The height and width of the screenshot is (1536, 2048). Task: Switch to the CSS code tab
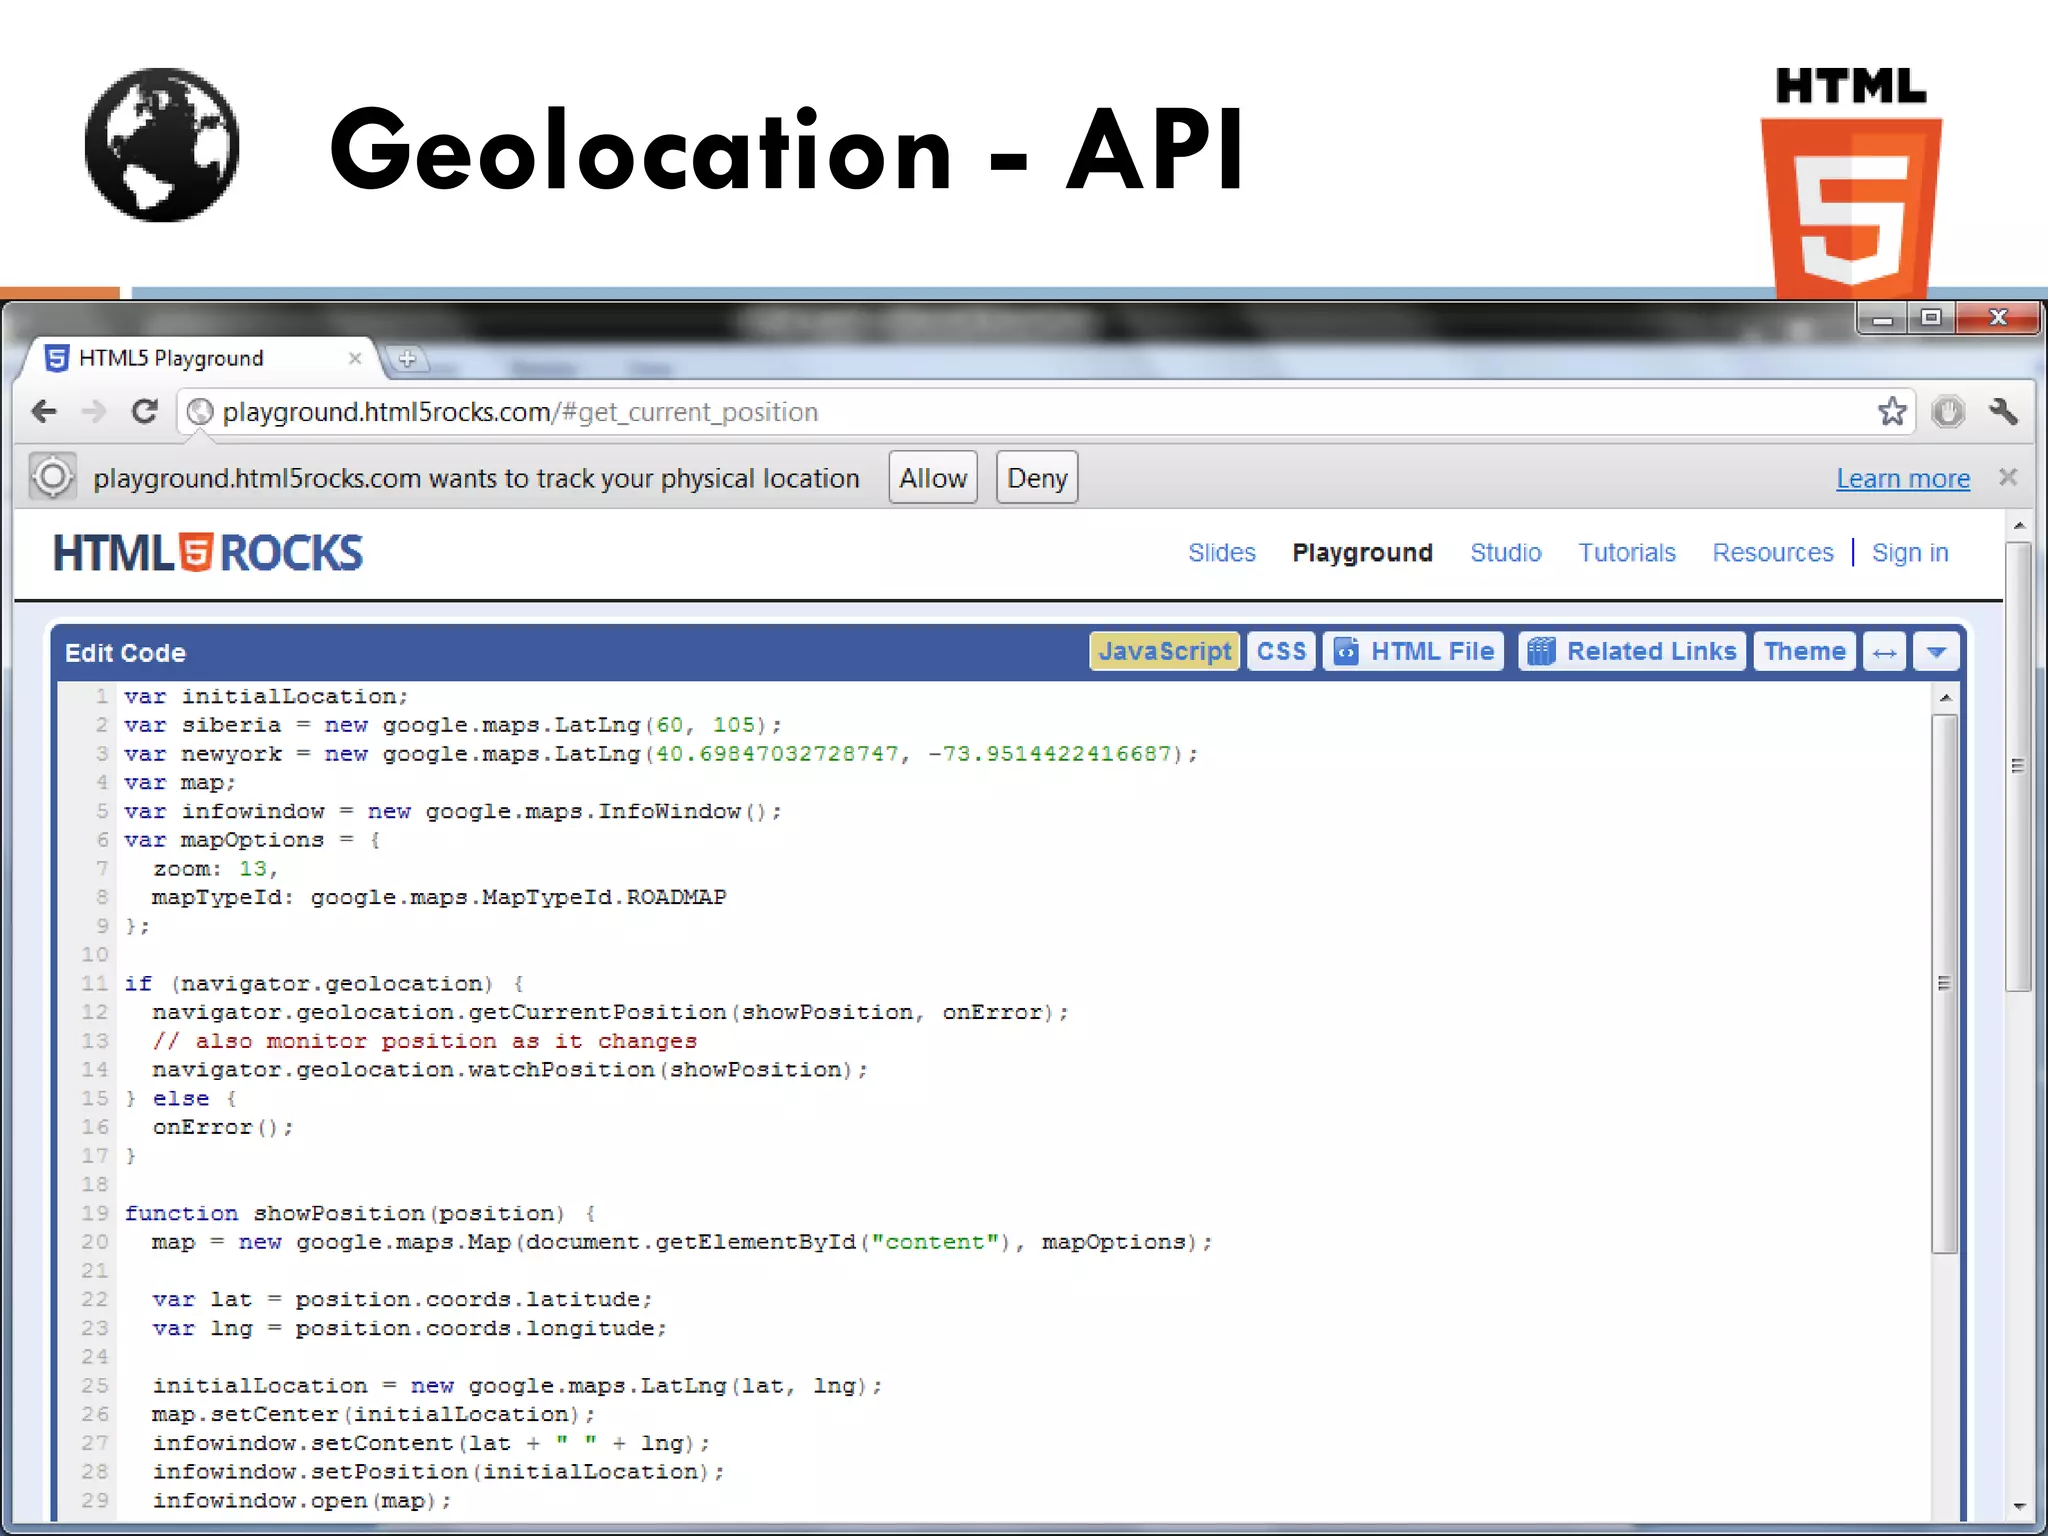pyautogui.click(x=1281, y=651)
